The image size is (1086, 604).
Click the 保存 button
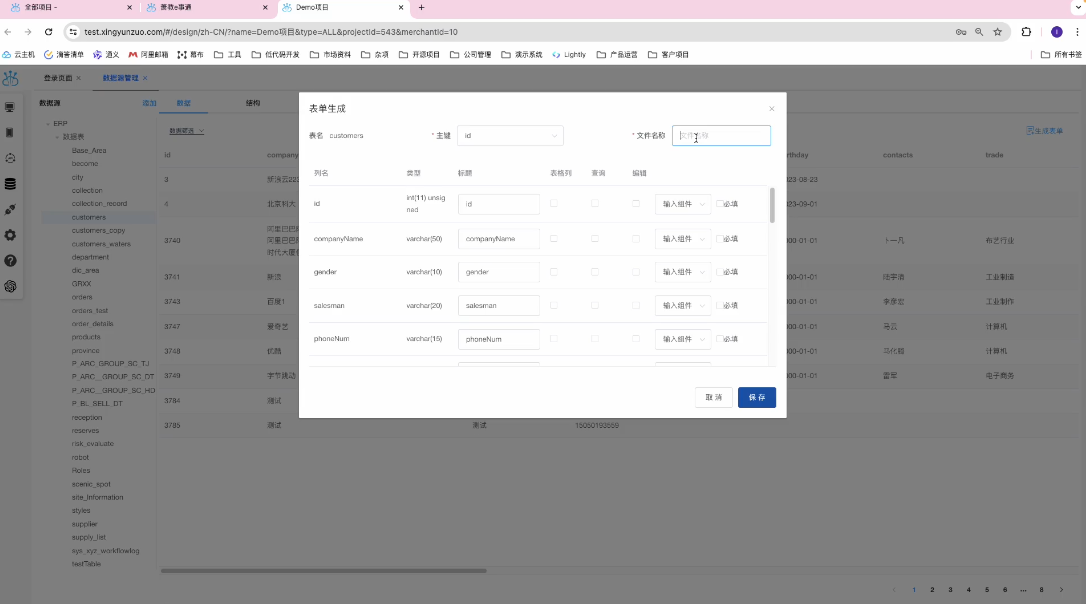[757, 397]
